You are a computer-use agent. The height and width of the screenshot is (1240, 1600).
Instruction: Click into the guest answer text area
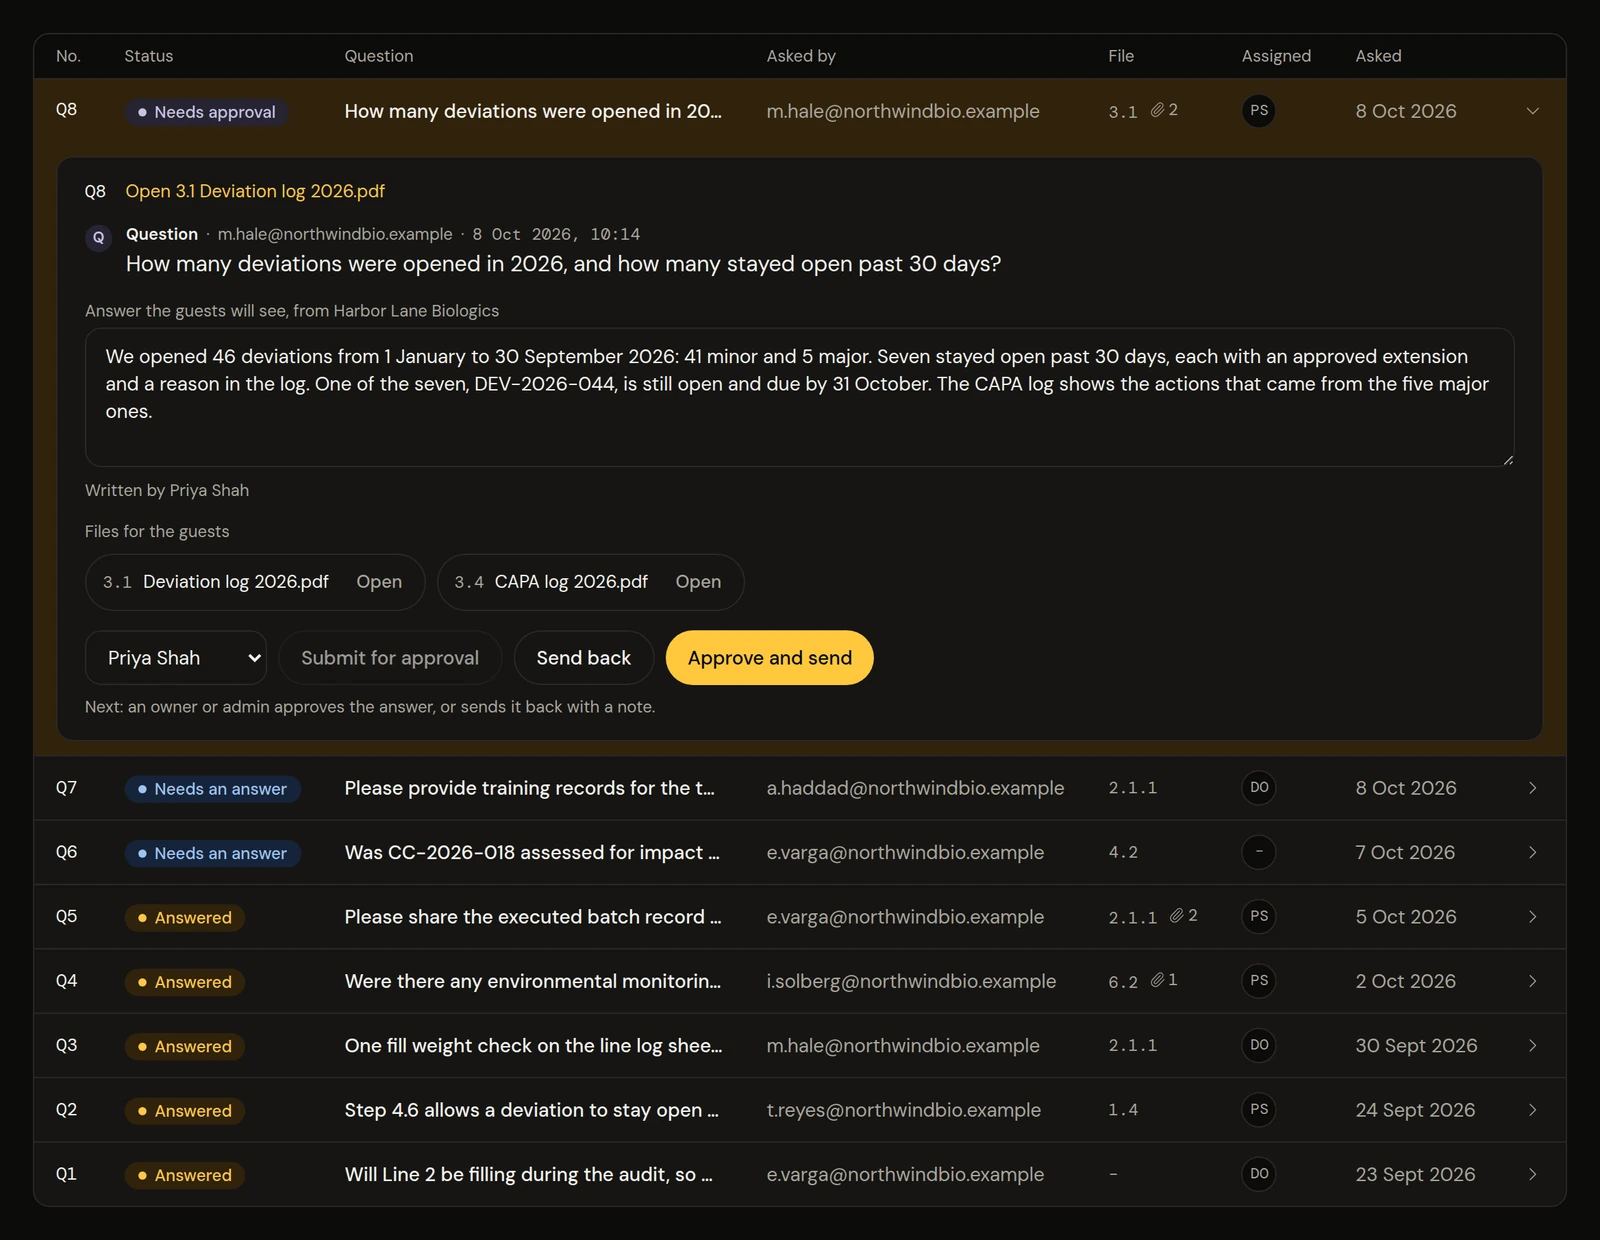[800, 397]
